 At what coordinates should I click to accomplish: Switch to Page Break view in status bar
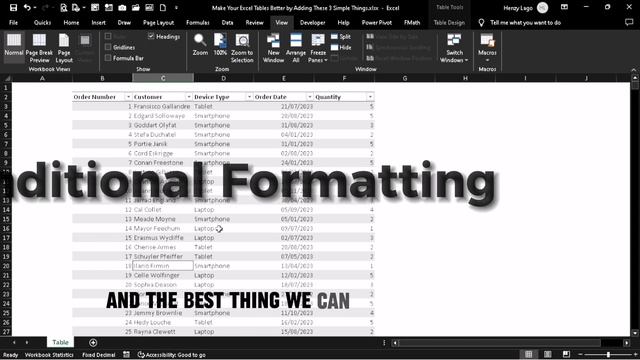pos(566,354)
